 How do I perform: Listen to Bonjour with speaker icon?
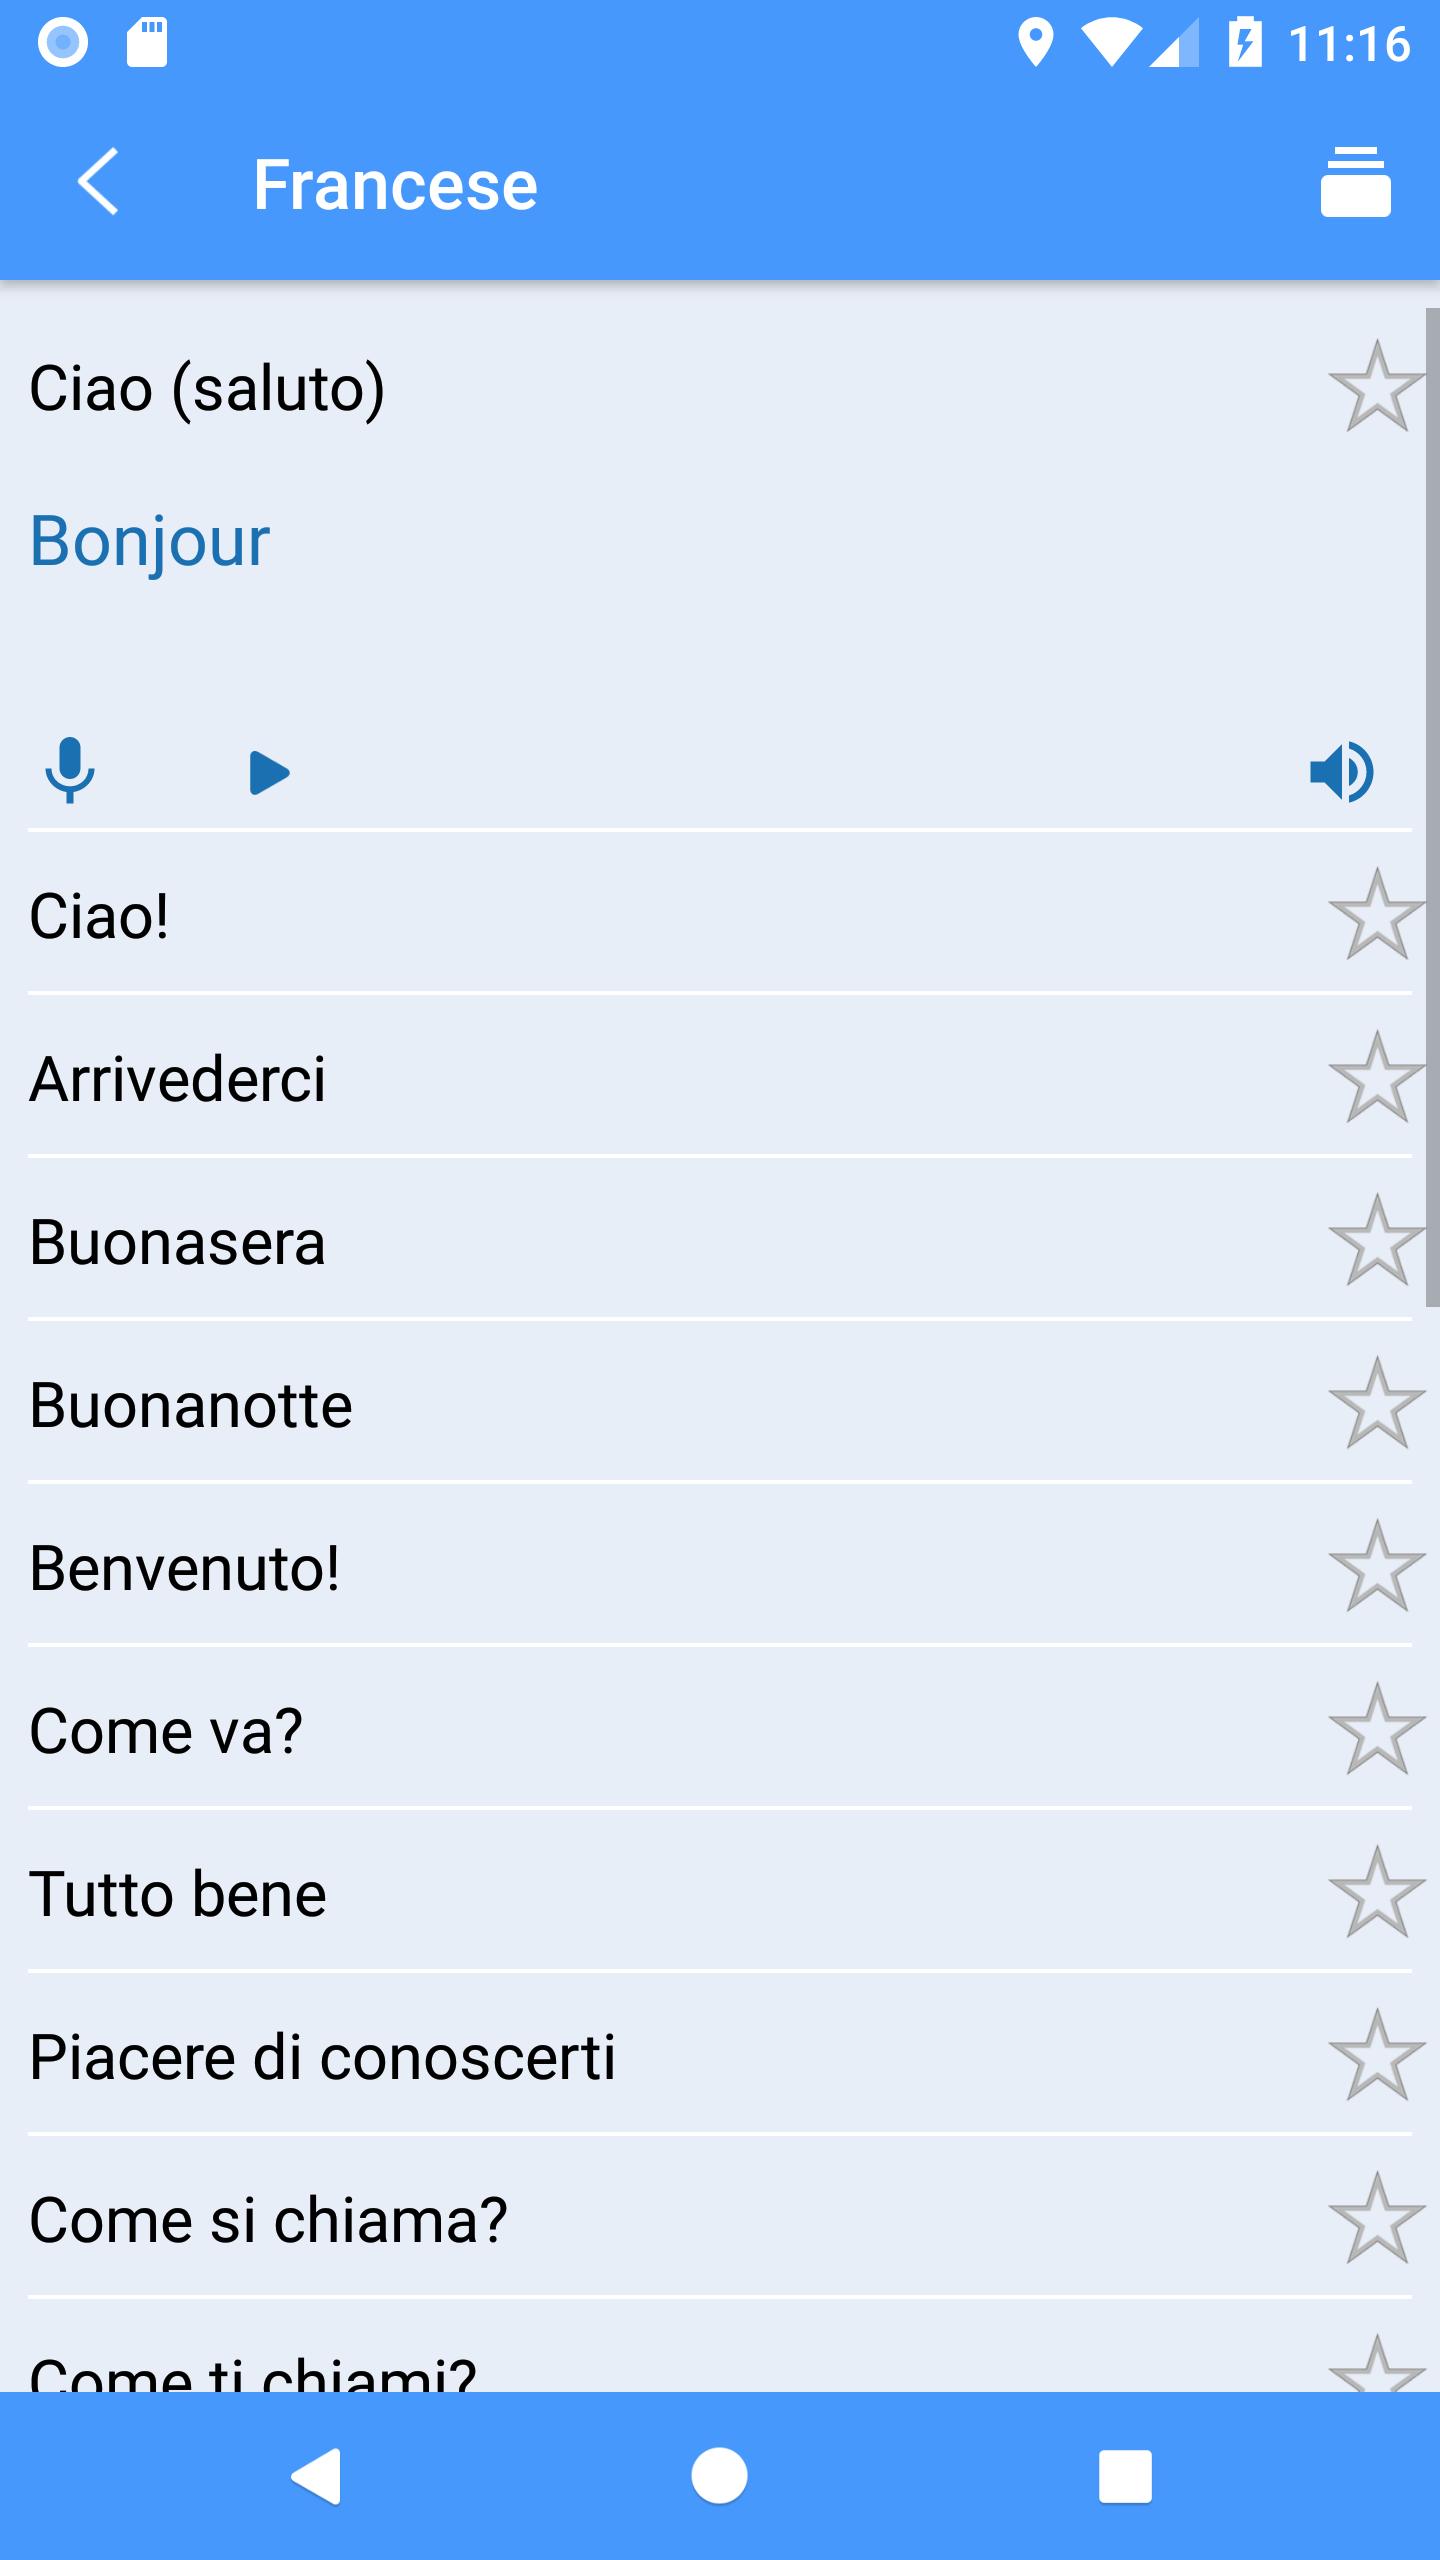point(1343,771)
